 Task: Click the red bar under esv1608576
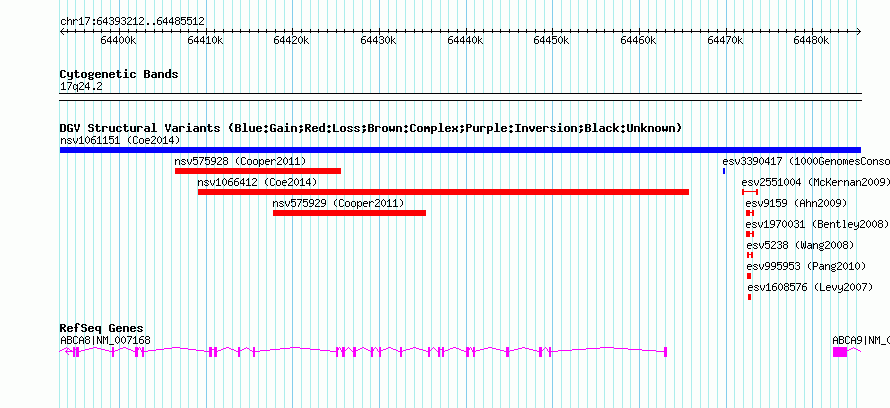click(750, 297)
